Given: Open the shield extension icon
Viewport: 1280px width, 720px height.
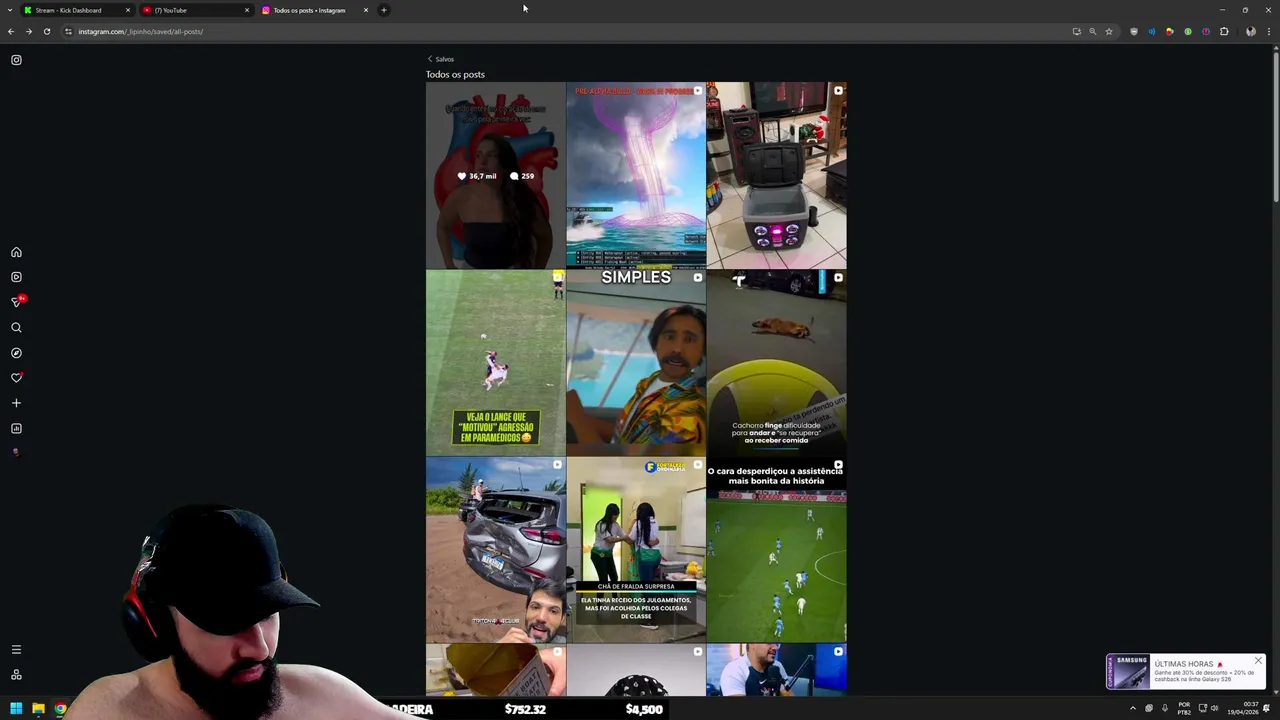Looking at the screenshot, I should pos(1133,31).
